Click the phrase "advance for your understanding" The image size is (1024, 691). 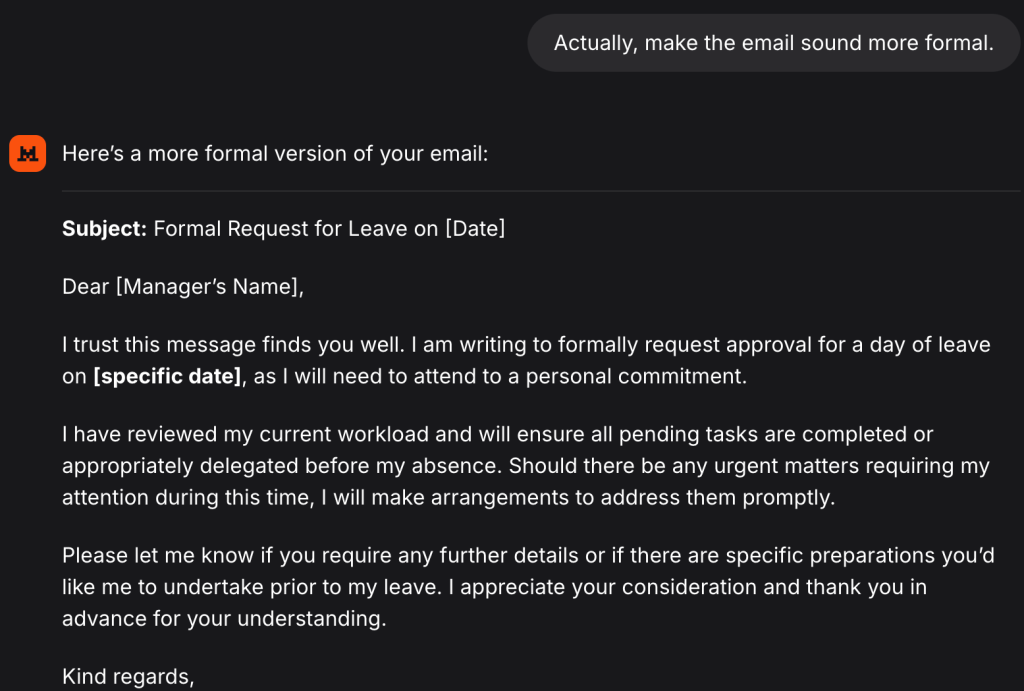tap(223, 618)
